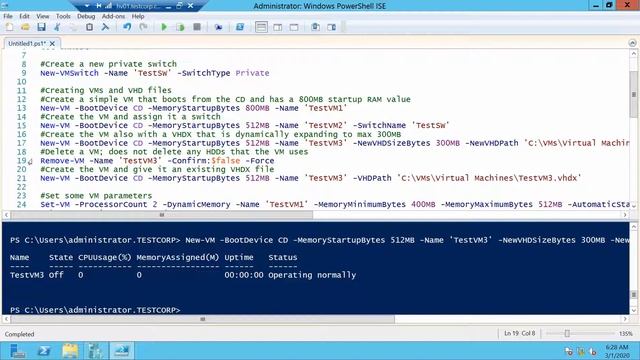The height and width of the screenshot is (360, 640).
Task: Click the console pane horizontal scrollbar
Action: coord(202,319)
